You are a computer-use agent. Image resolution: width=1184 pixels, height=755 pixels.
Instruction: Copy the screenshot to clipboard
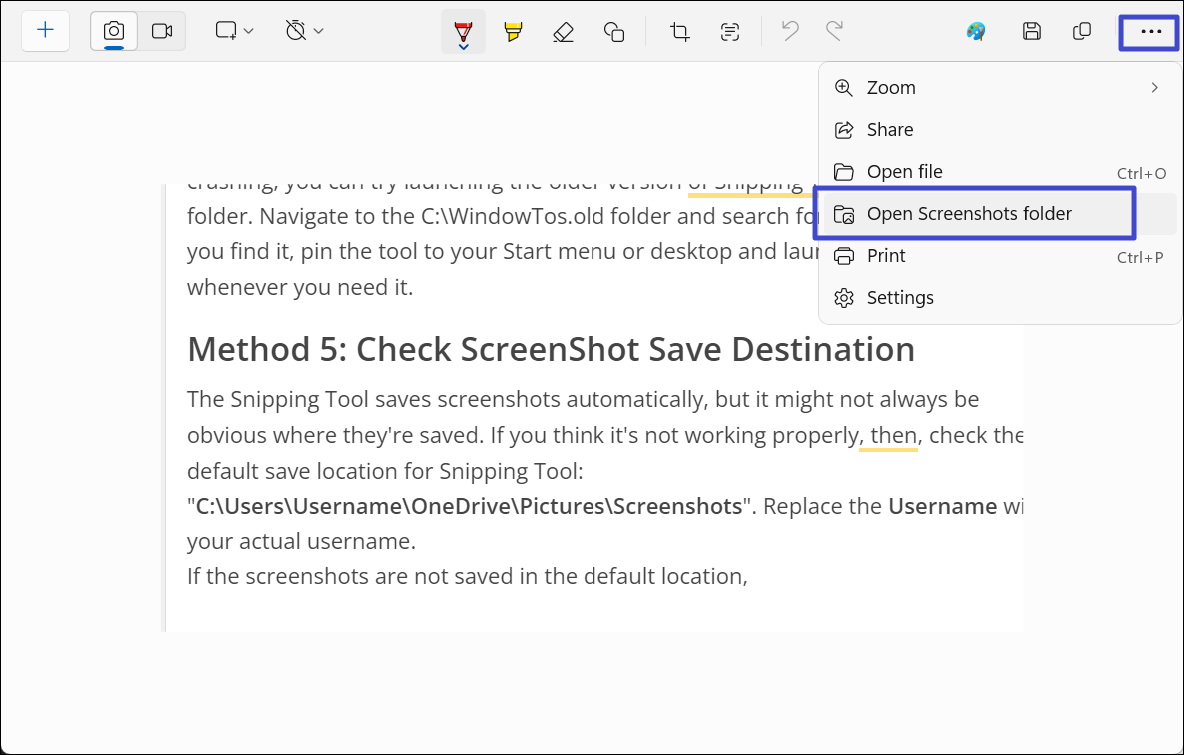coord(1081,31)
